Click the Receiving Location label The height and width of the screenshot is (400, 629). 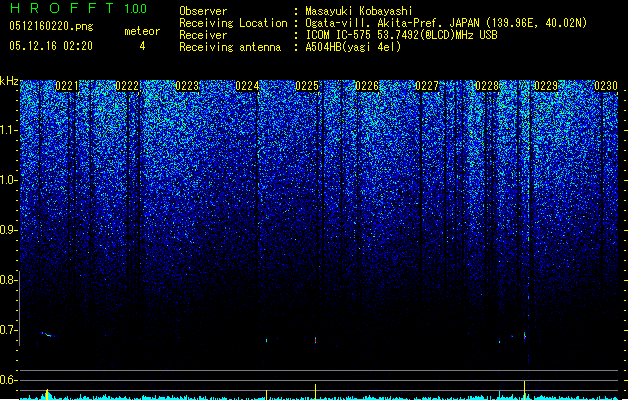233,23
